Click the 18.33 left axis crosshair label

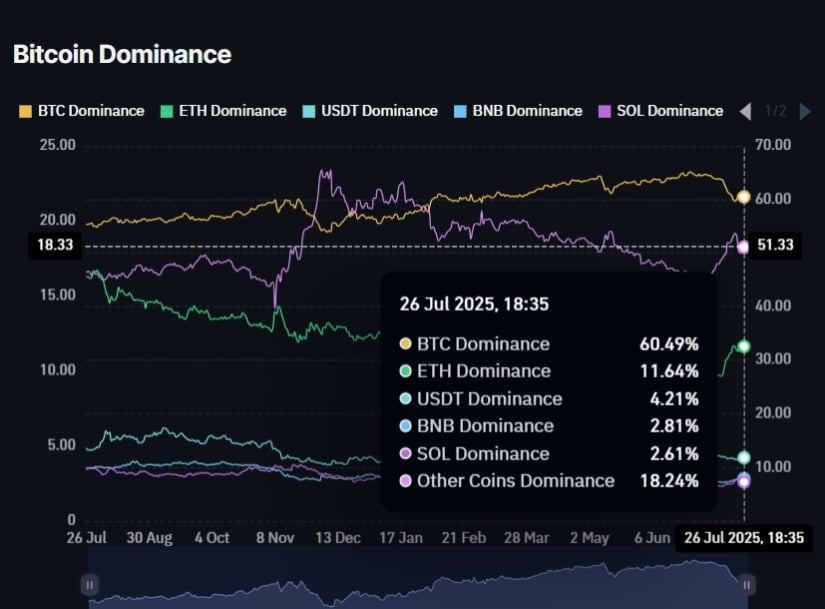coord(55,245)
